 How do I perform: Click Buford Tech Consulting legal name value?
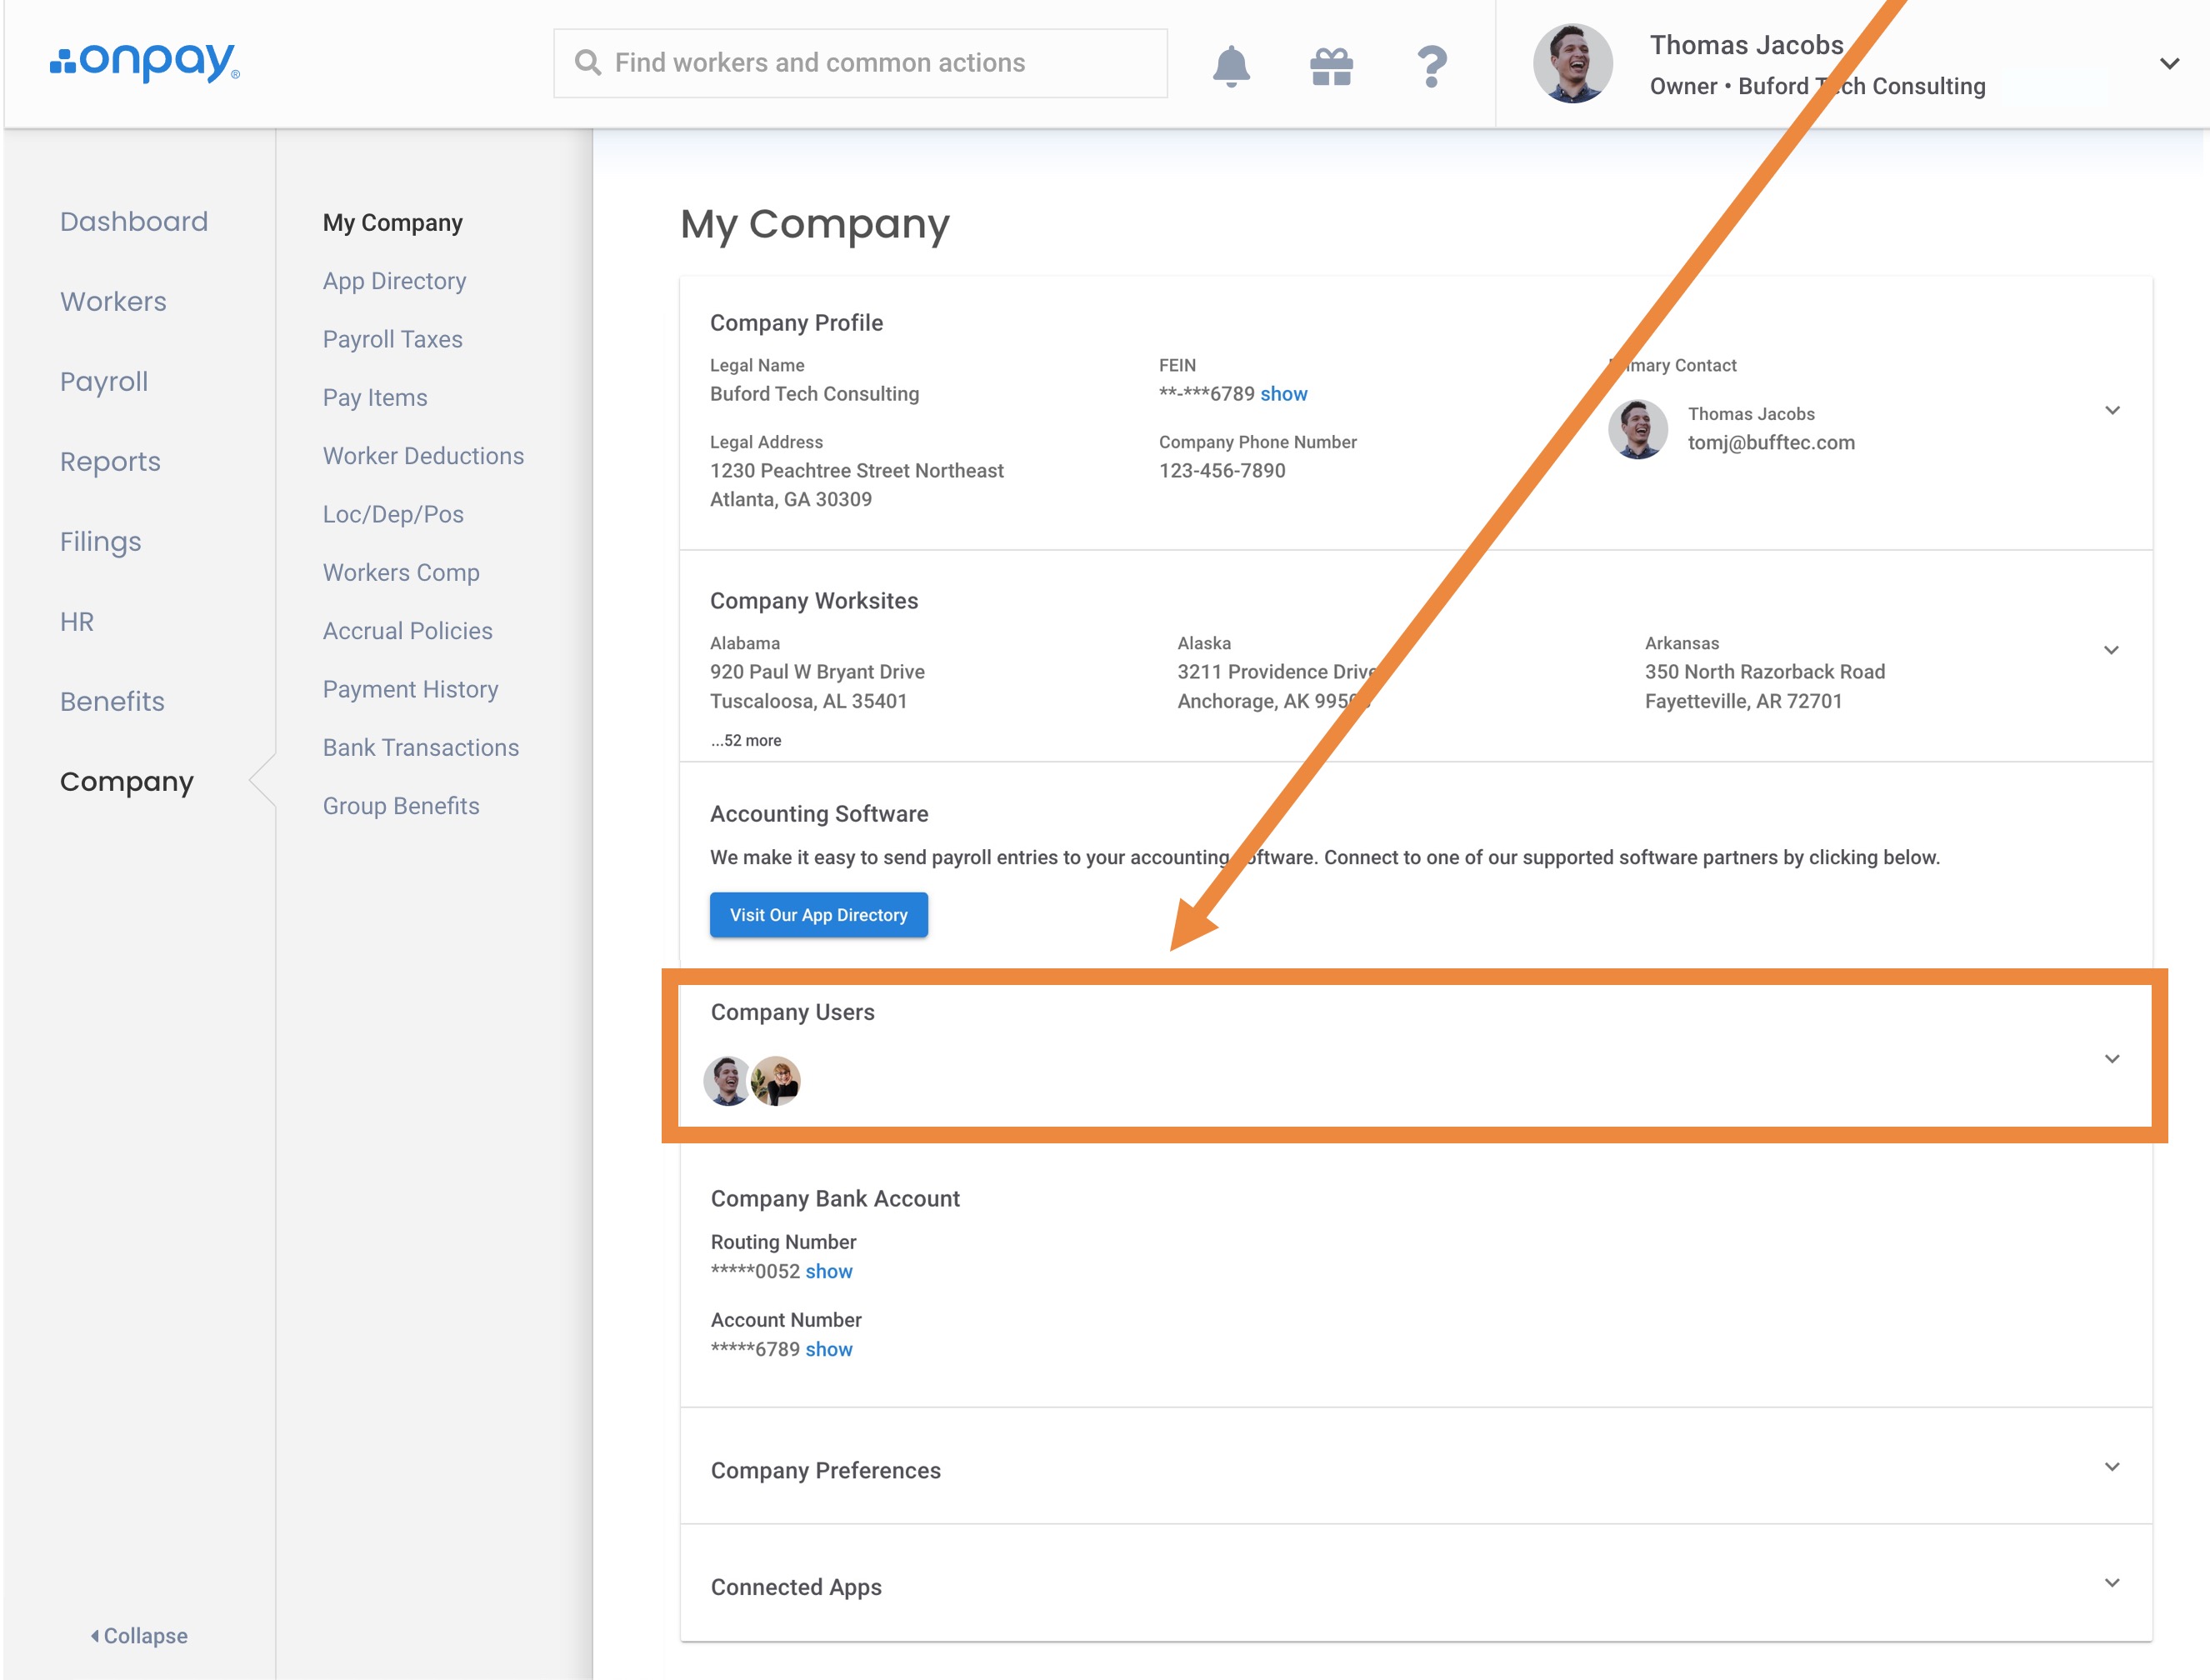click(814, 394)
